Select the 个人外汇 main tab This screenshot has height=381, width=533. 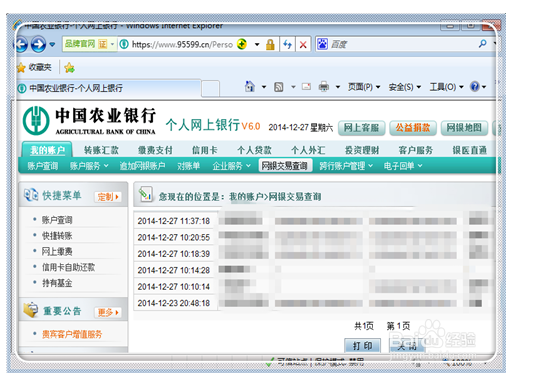click(x=308, y=150)
